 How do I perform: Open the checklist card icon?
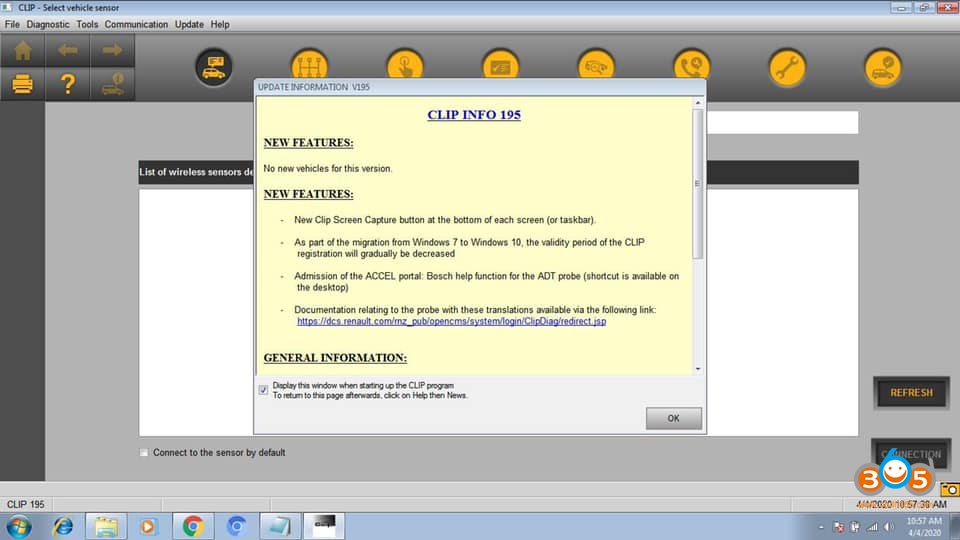[x=500, y=66]
